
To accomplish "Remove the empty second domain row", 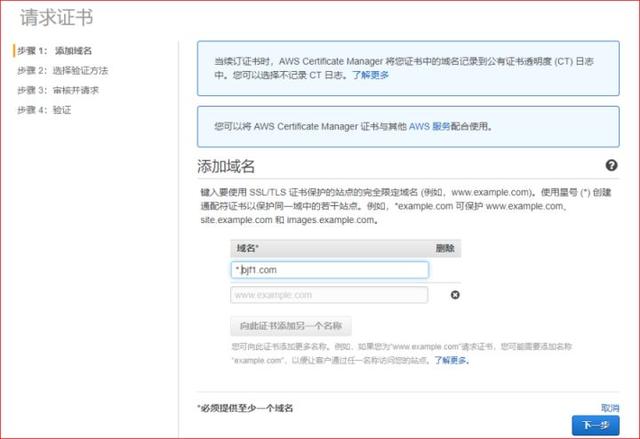I will (455, 295).
